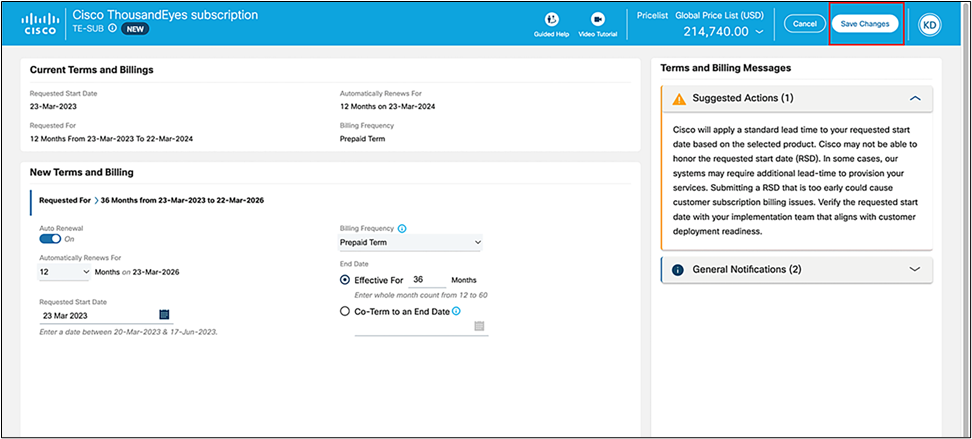Click the Billing Frequency info icon
The height and width of the screenshot is (439, 972).
point(401,229)
